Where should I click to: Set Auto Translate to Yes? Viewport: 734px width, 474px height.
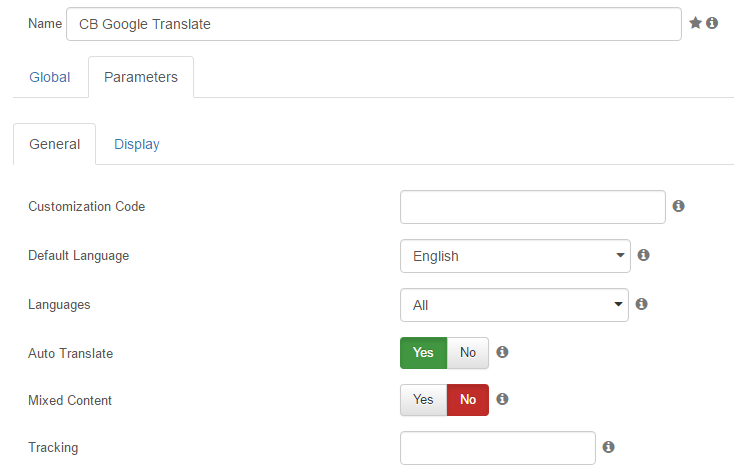pos(424,353)
